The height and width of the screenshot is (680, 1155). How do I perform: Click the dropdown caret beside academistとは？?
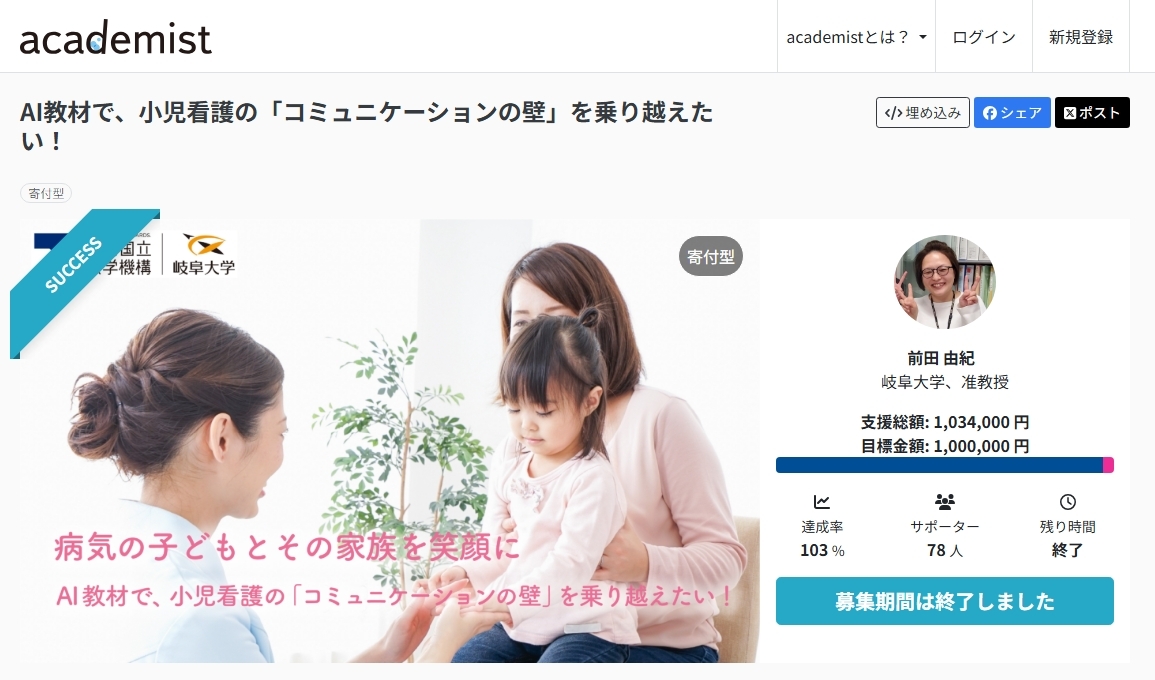click(x=922, y=38)
